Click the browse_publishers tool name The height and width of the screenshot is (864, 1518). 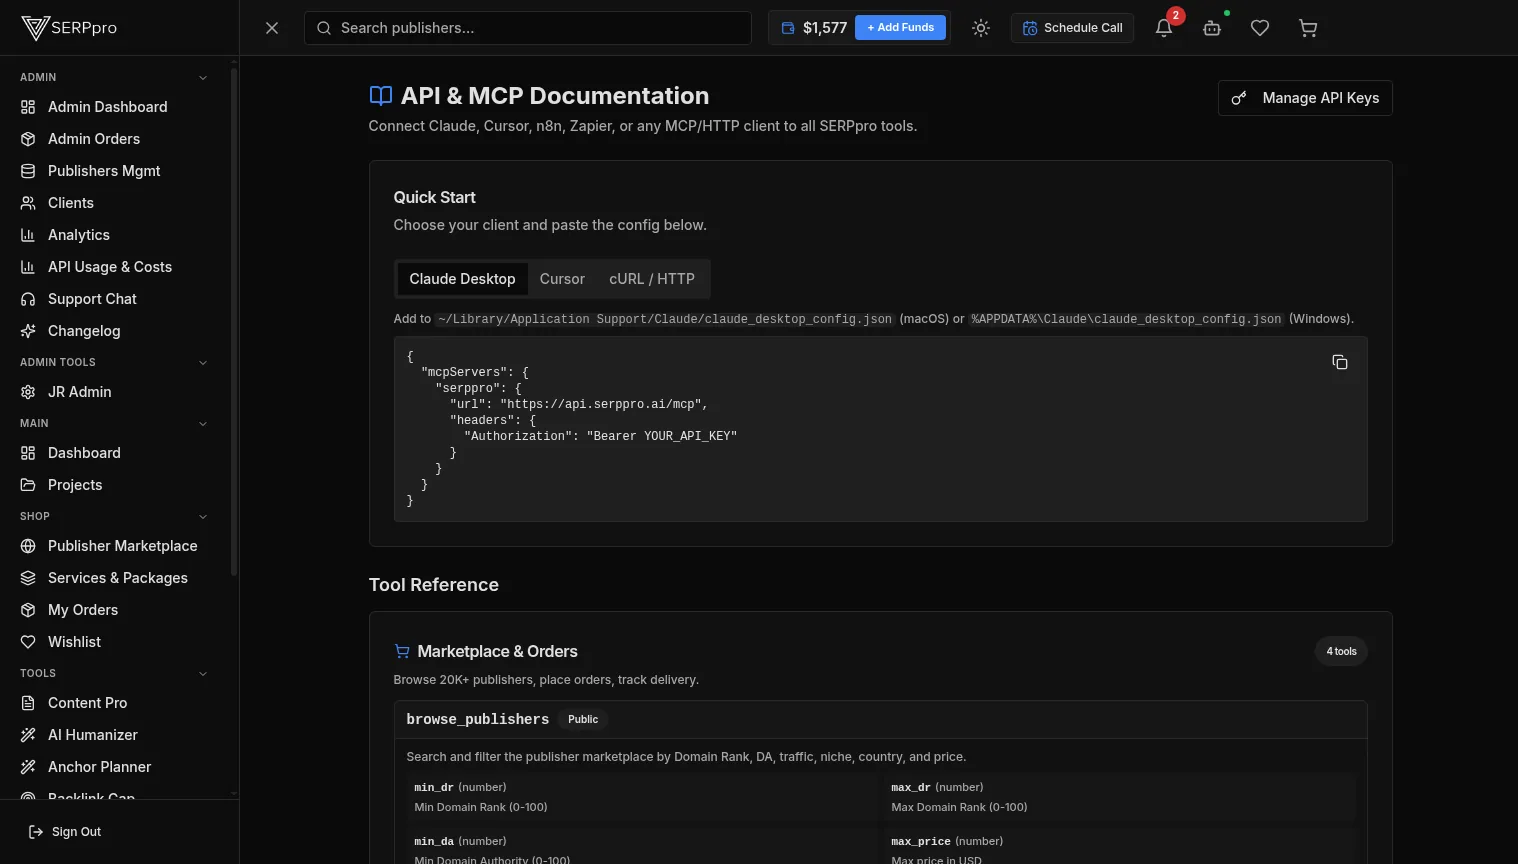(478, 719)
